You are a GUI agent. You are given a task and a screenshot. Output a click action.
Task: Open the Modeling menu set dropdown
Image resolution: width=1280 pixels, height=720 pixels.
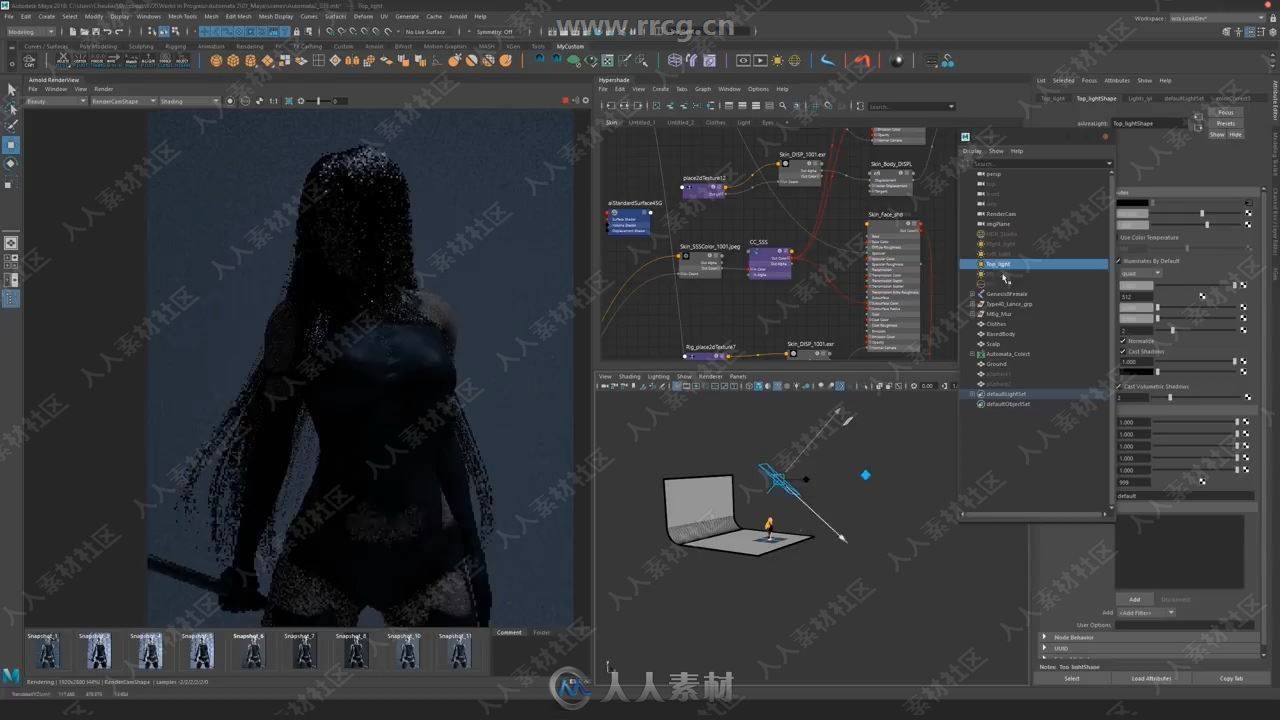click(x=32, y=32)
